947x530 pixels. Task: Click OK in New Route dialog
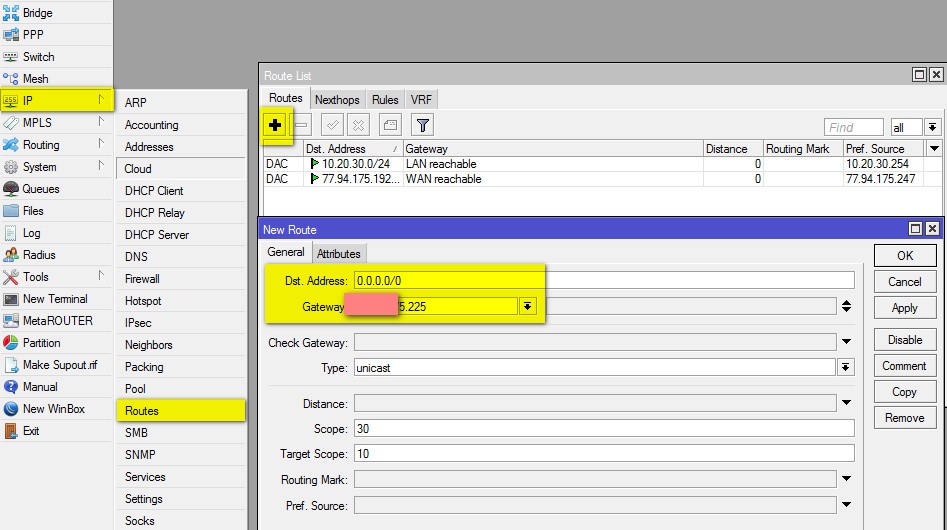[904, 256]
